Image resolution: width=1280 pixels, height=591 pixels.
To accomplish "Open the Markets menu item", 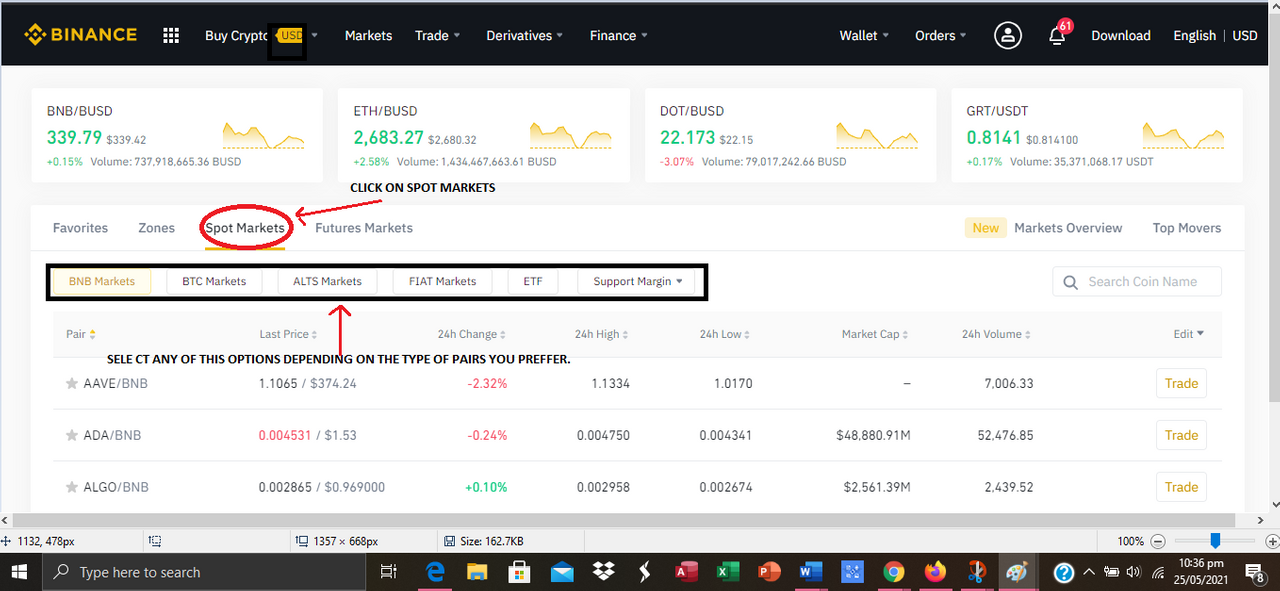I will (368, 35).
